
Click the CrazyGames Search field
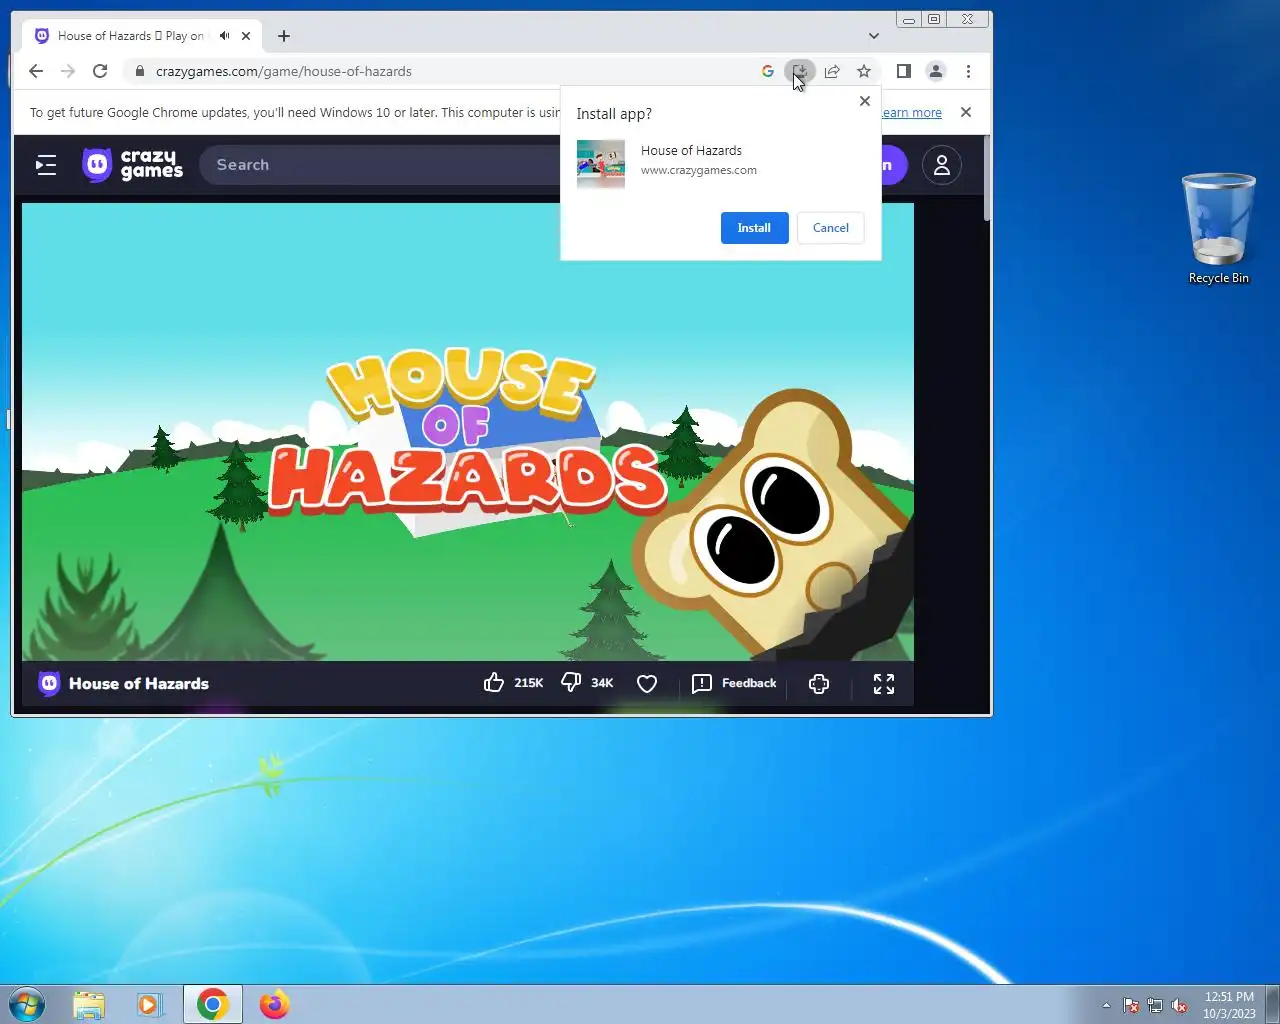click(380, 165)
